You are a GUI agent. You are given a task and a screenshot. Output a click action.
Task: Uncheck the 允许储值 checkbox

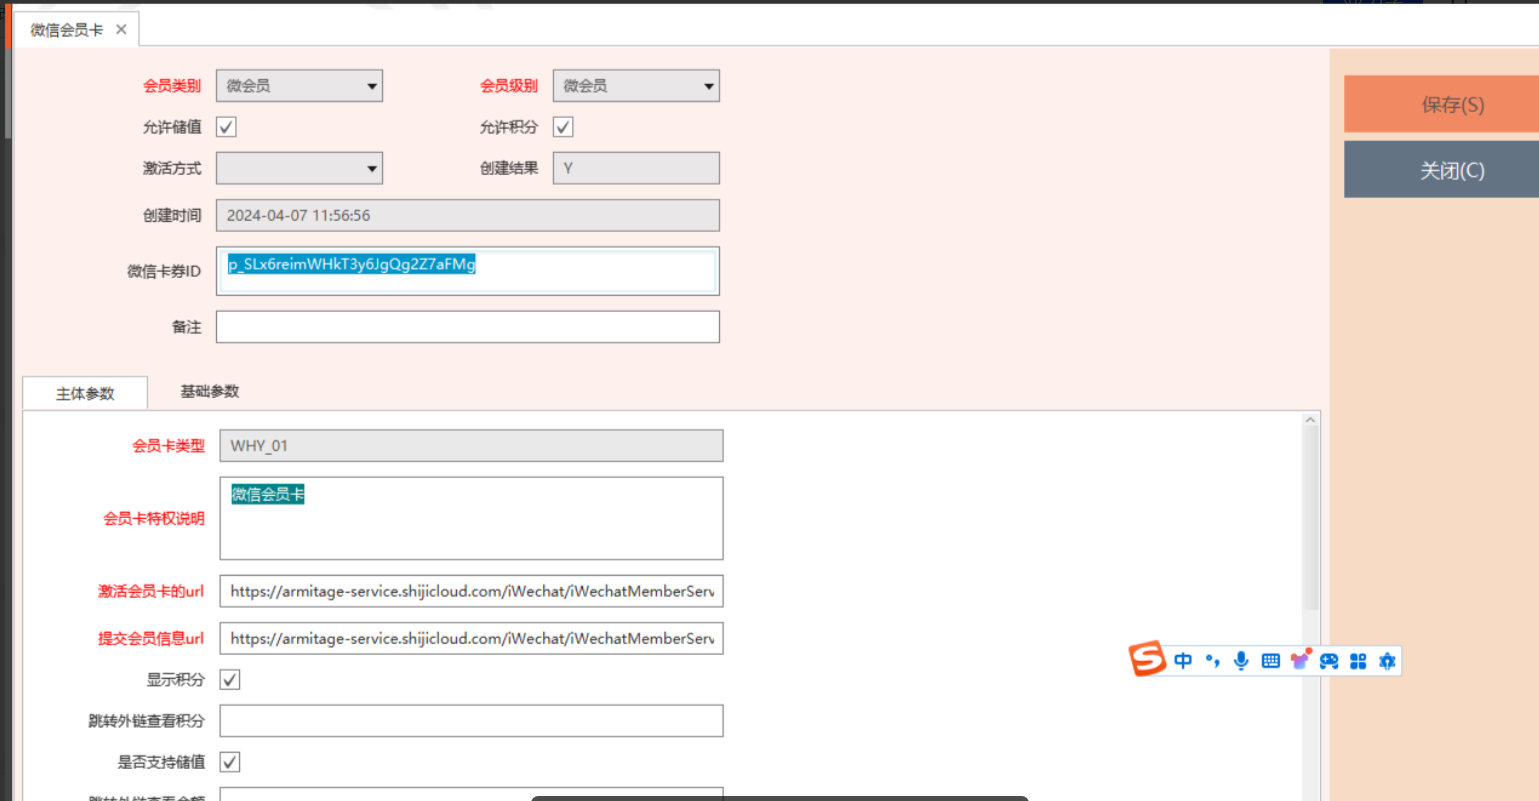(227, 127)
